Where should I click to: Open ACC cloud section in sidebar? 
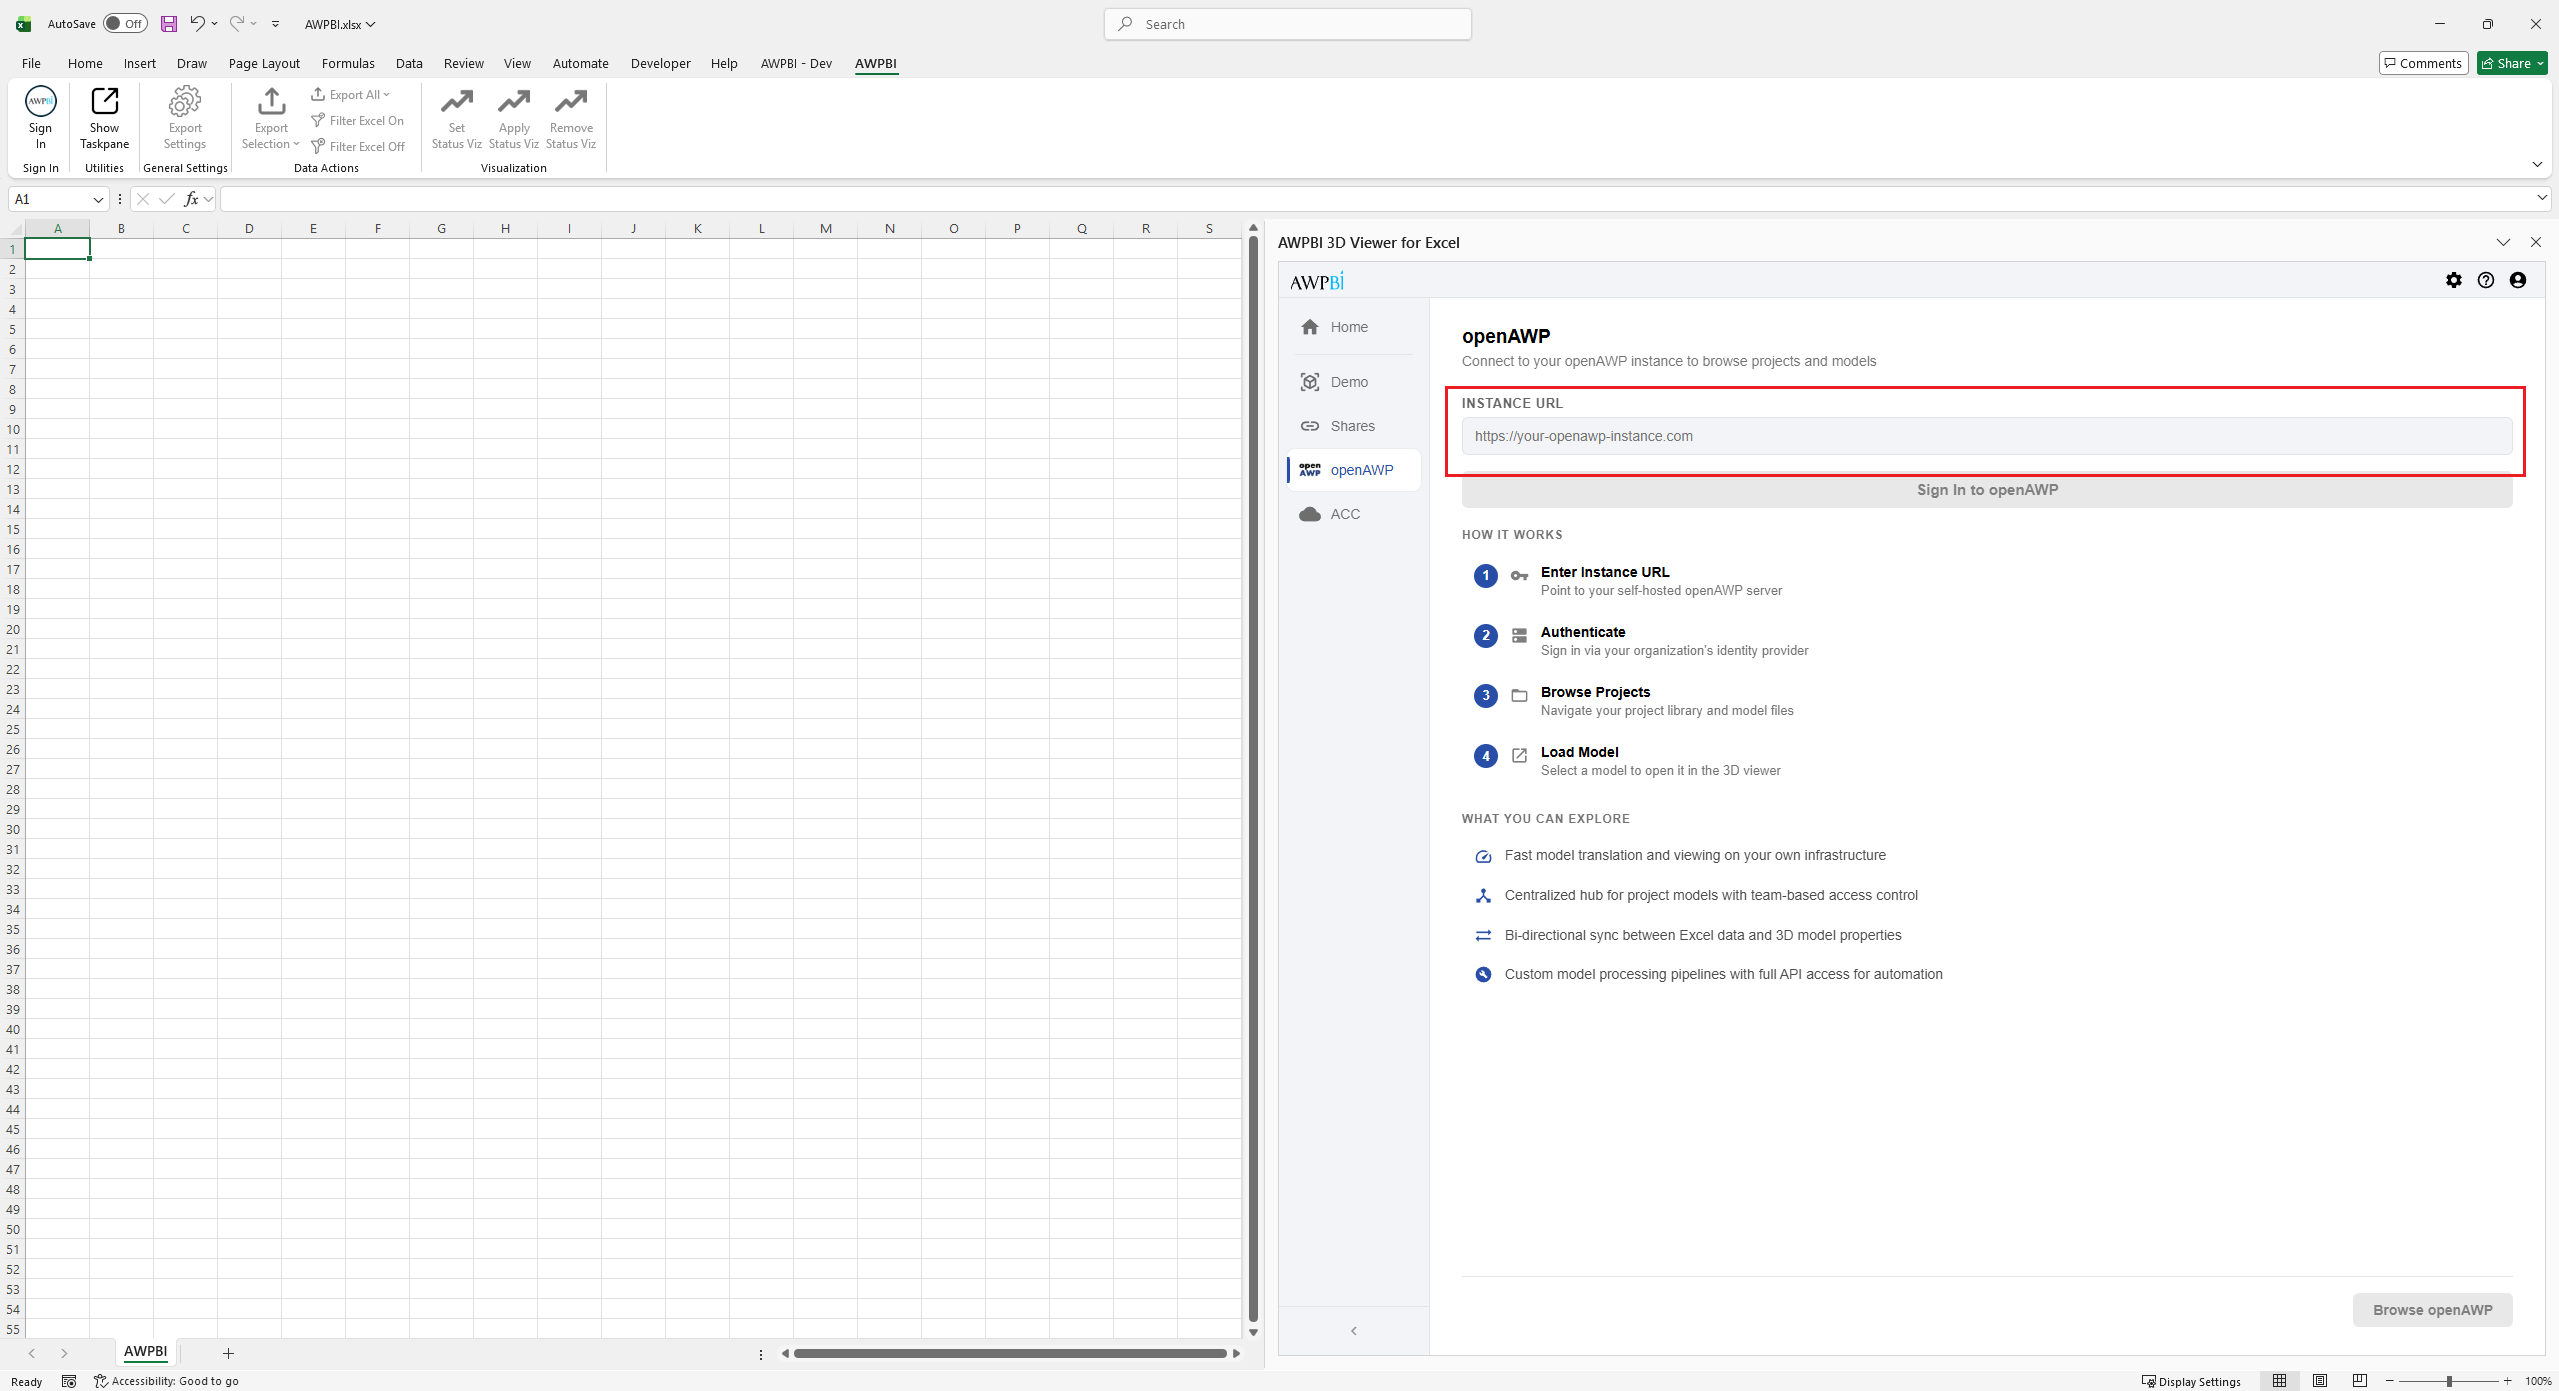pos(1354,514)
